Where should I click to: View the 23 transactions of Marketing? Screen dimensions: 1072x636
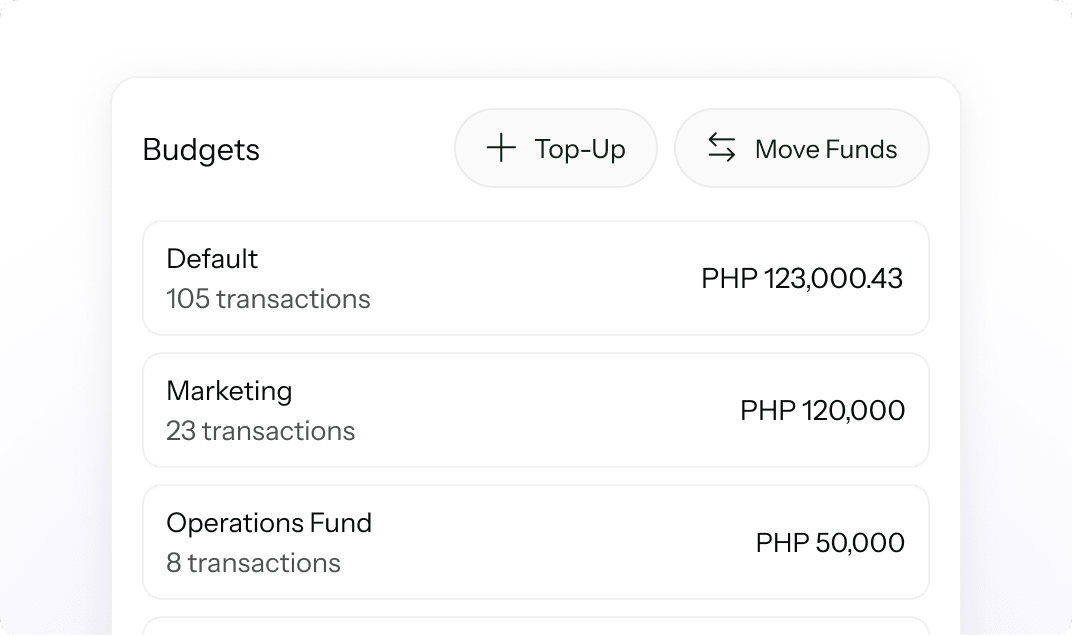coord(260,431)
